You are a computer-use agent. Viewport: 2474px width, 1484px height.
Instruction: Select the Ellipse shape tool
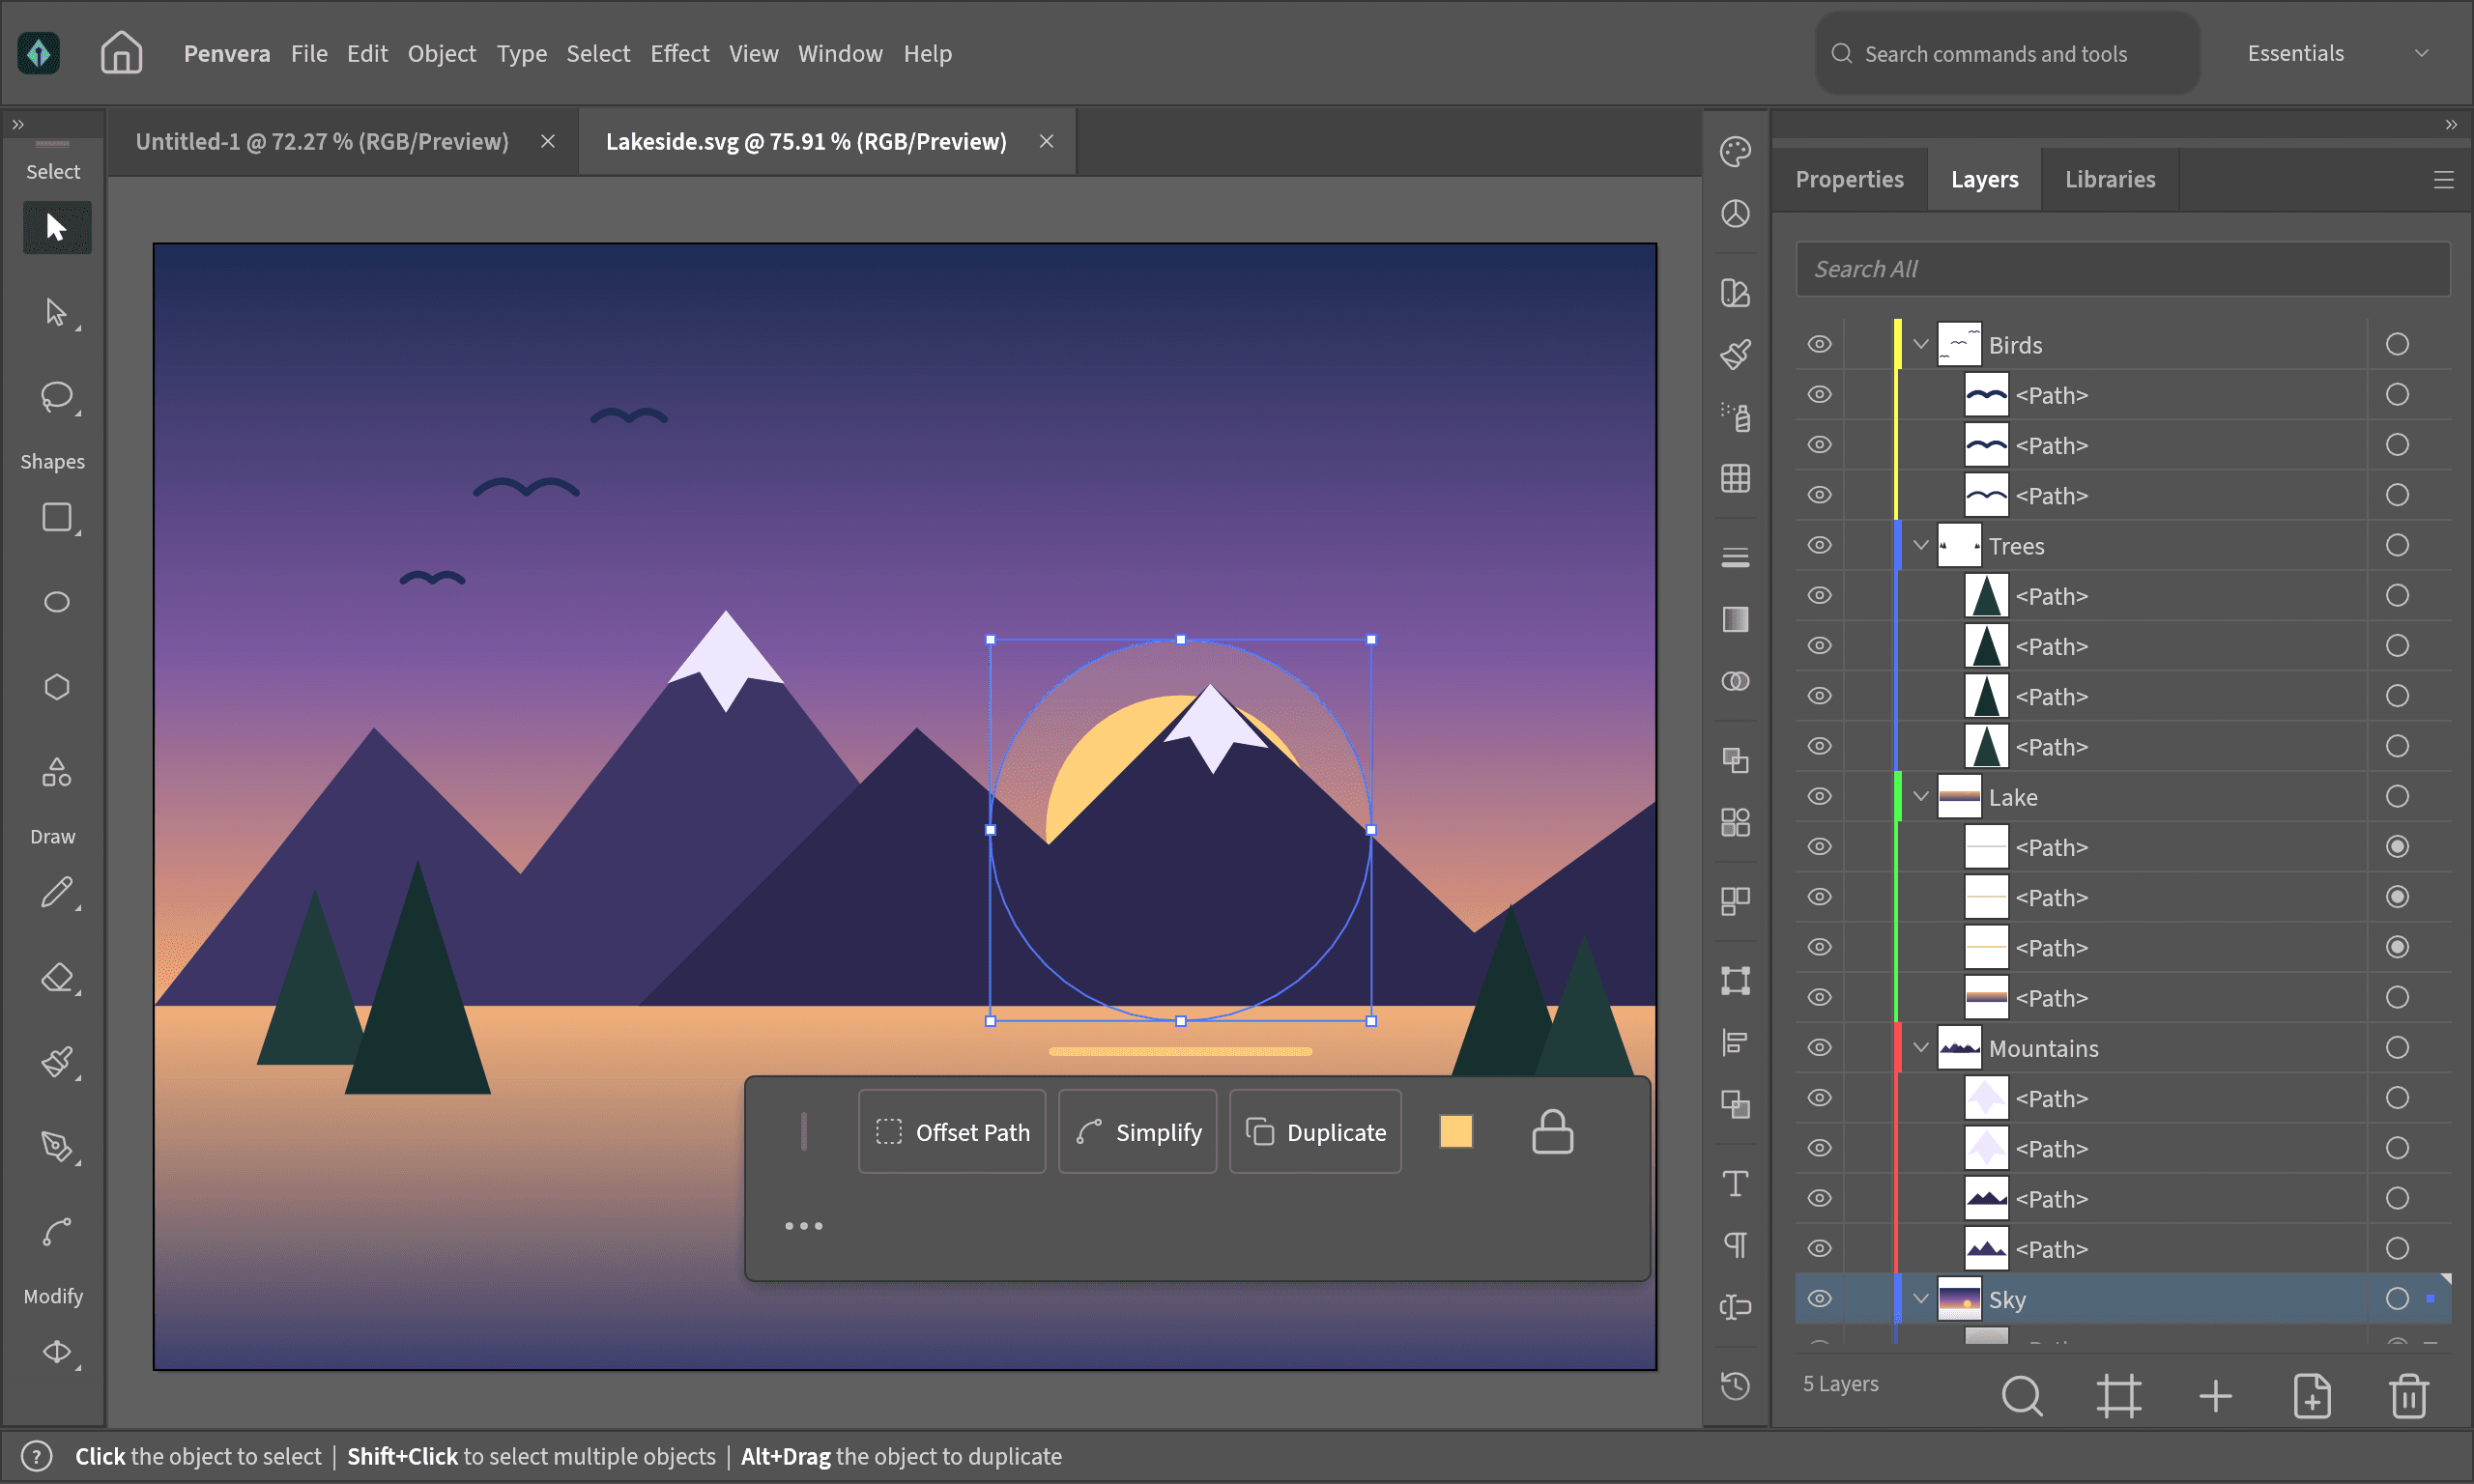click(56, 602)
